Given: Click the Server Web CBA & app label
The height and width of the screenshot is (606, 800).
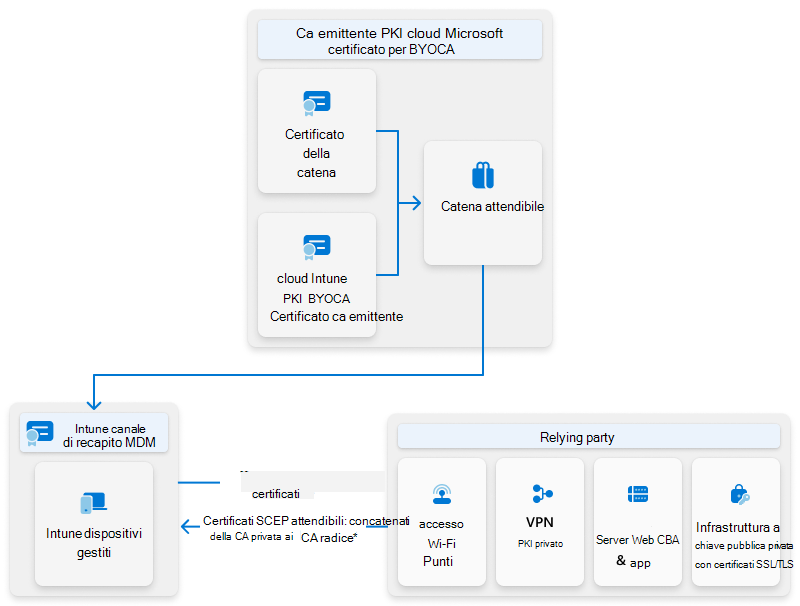Looking at the screenshot, I should point(637,550).
